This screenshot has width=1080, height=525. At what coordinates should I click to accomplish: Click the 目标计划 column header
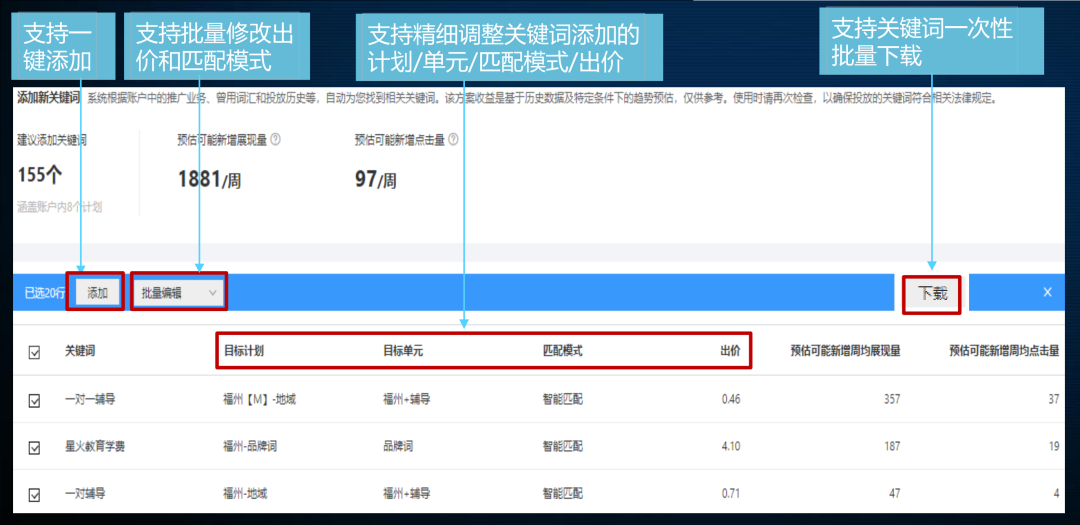pos(244,351)
